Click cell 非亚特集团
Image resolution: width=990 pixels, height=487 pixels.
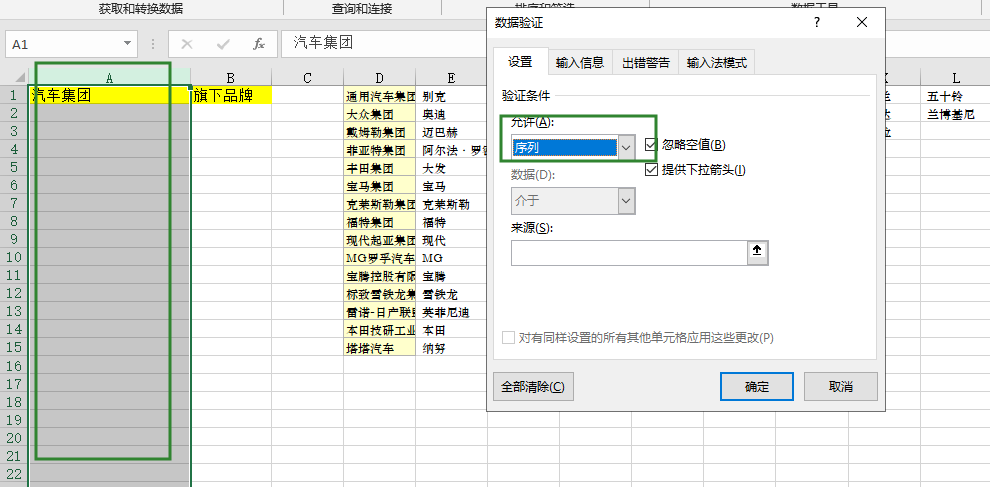[379, 150]
